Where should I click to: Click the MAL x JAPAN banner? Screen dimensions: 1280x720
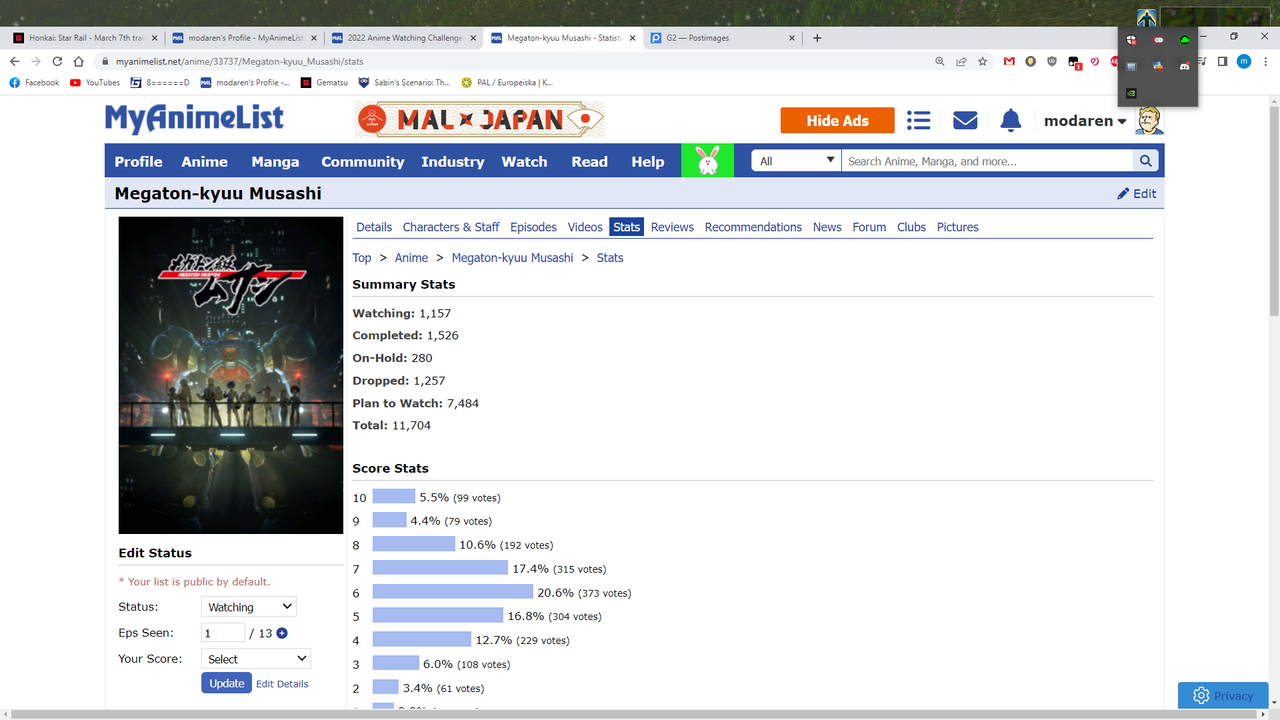click(x=480, y=120)
